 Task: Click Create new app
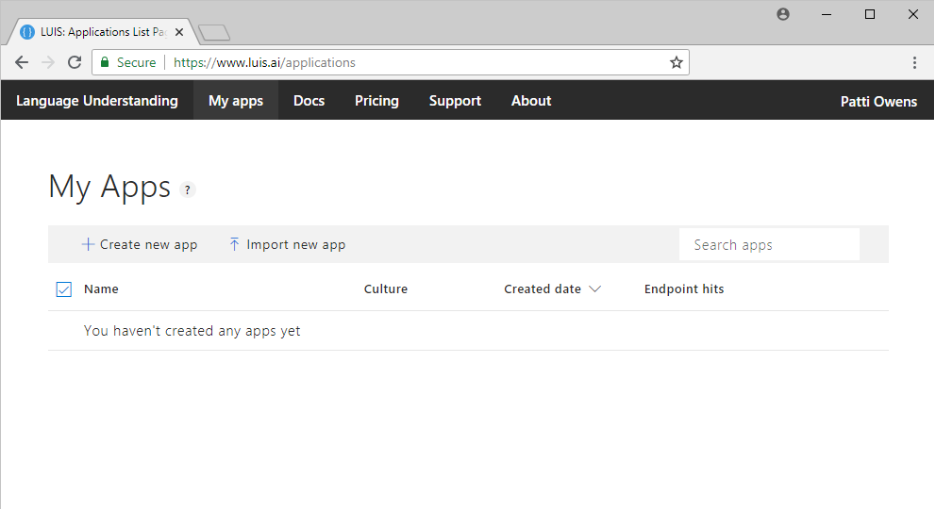click(x=139, y=245)
